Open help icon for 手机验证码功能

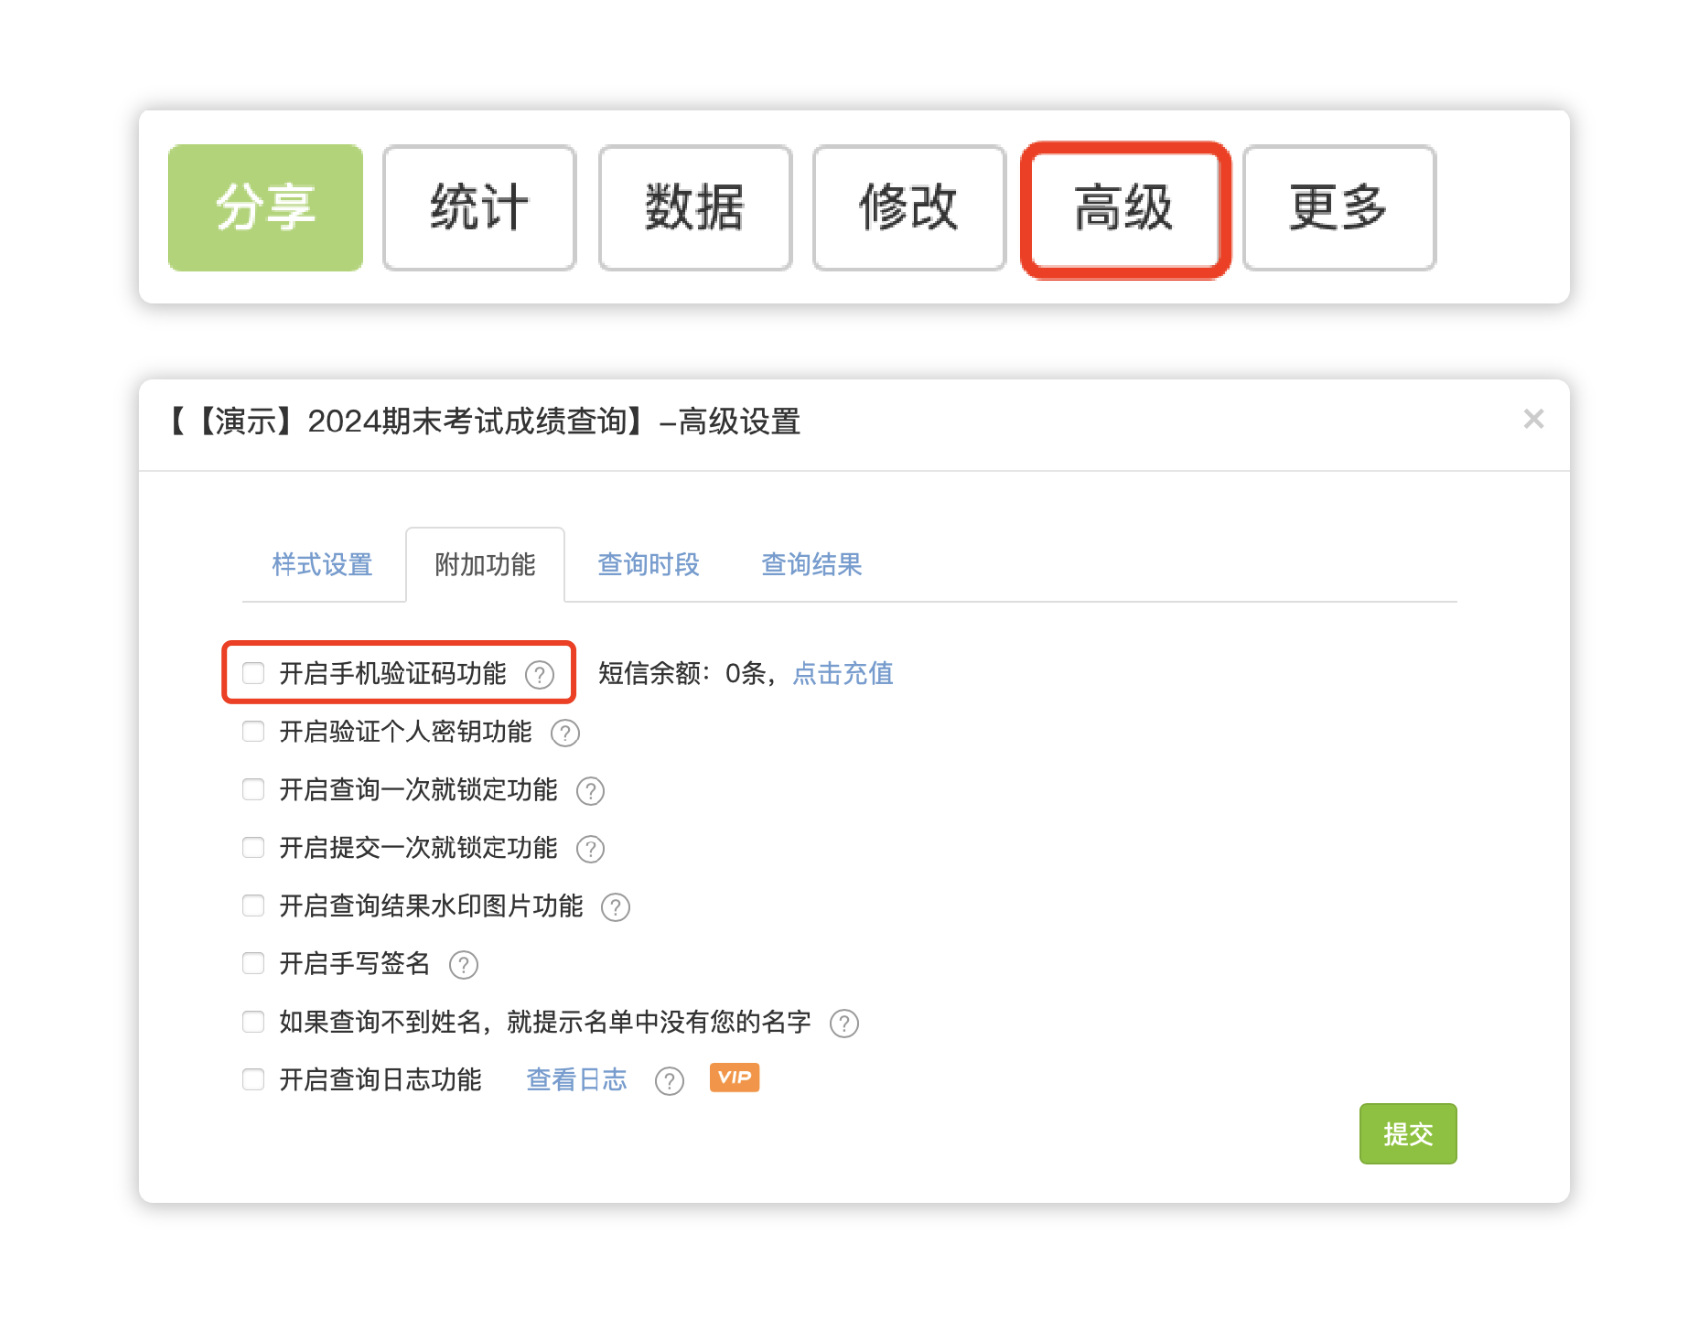[540, 675]
